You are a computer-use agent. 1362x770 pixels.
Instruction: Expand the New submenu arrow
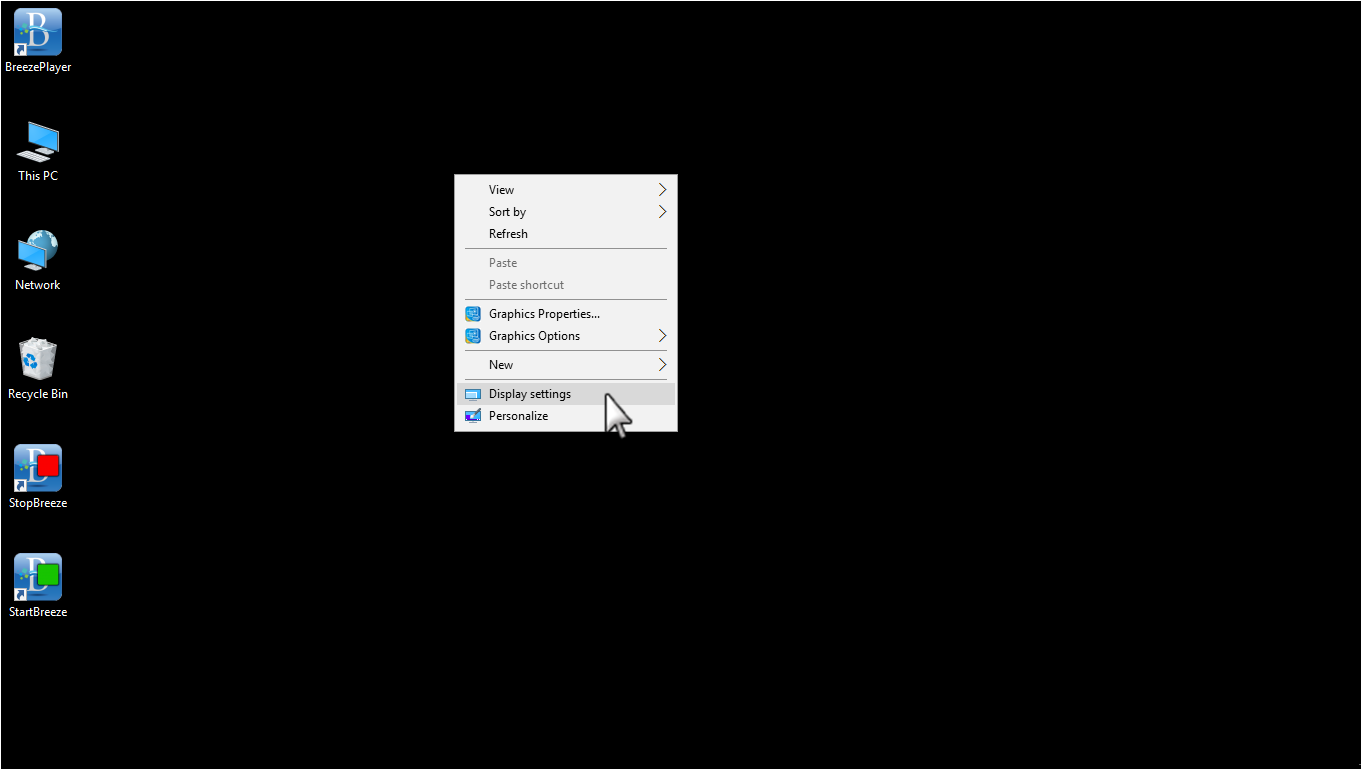coord(662,365)
